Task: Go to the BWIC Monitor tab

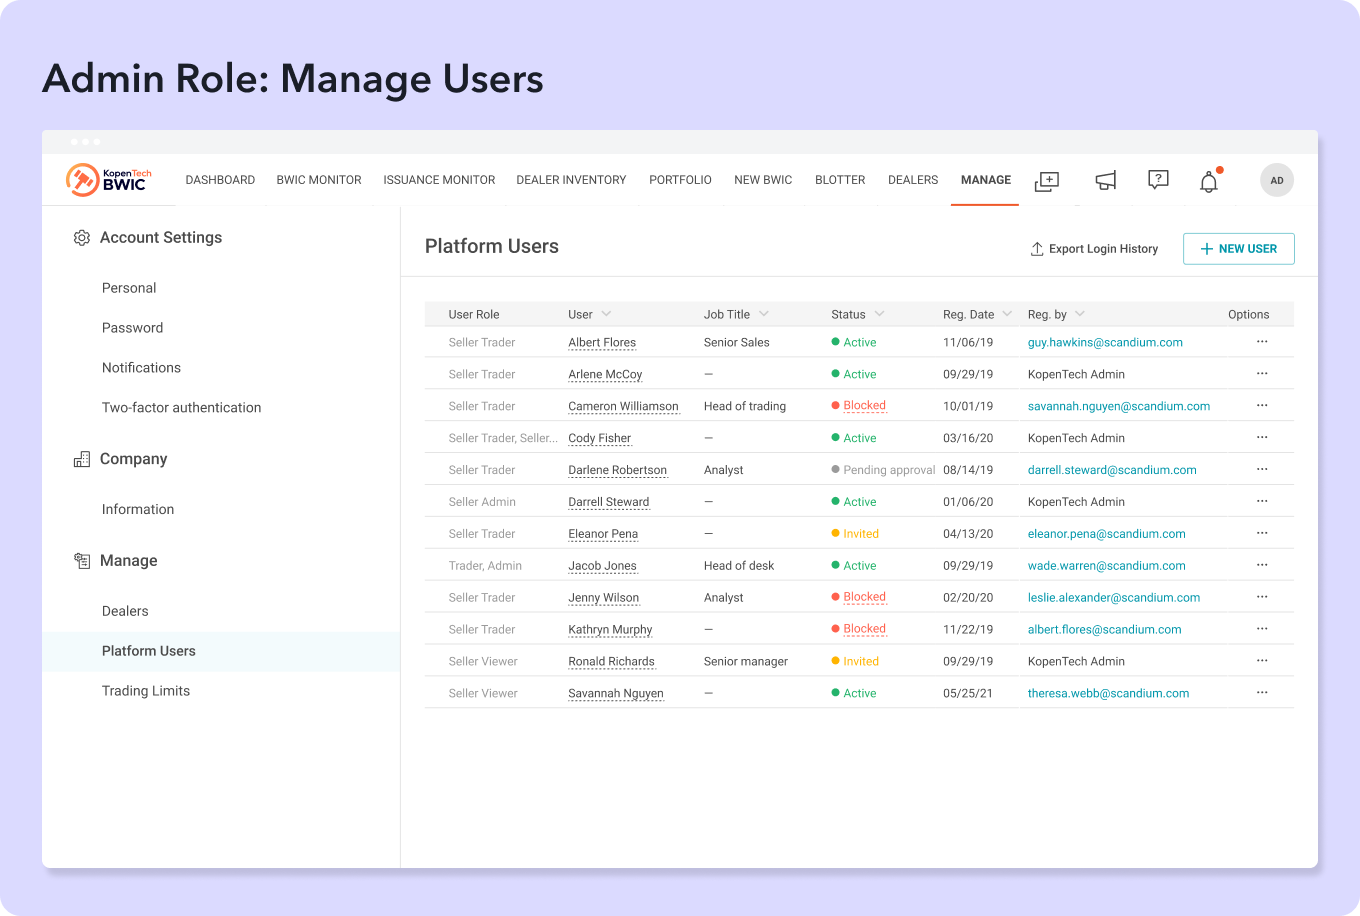Action: click(319, 180)
